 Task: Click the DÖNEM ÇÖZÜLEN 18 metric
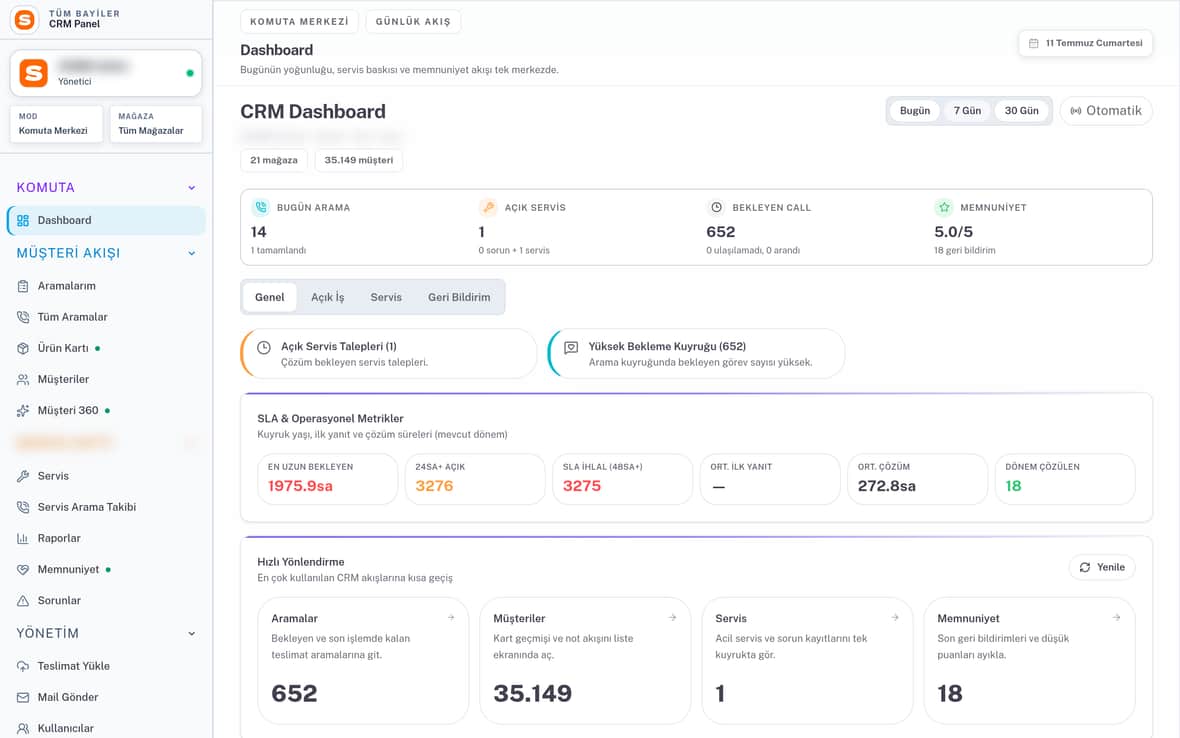coord(1065,478)
